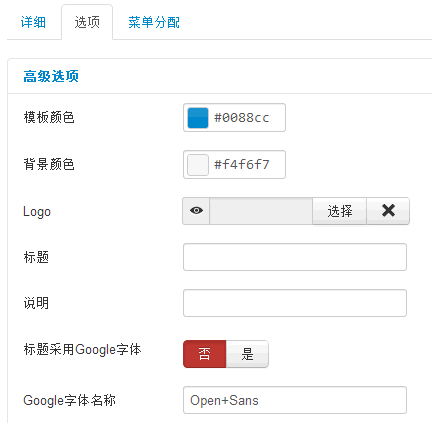Set 标题采用Google字体 to 否
The height and width of the screenshot is (423, 432).
[205, 354]
